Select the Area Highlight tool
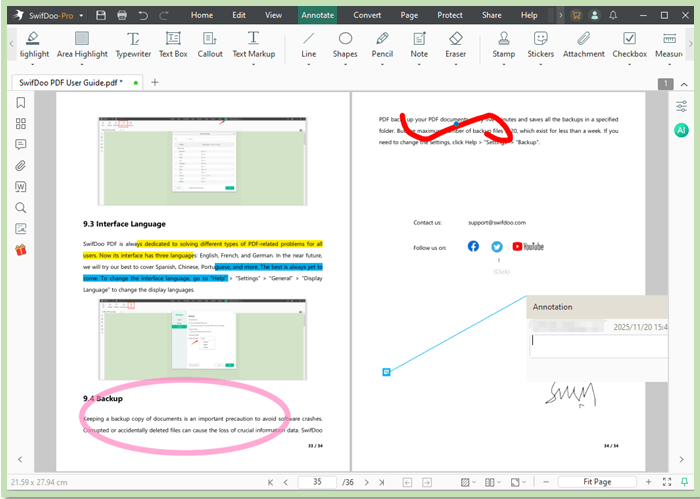Image resolution: width=700 pixels, height=499 pixels. point(82,45)
